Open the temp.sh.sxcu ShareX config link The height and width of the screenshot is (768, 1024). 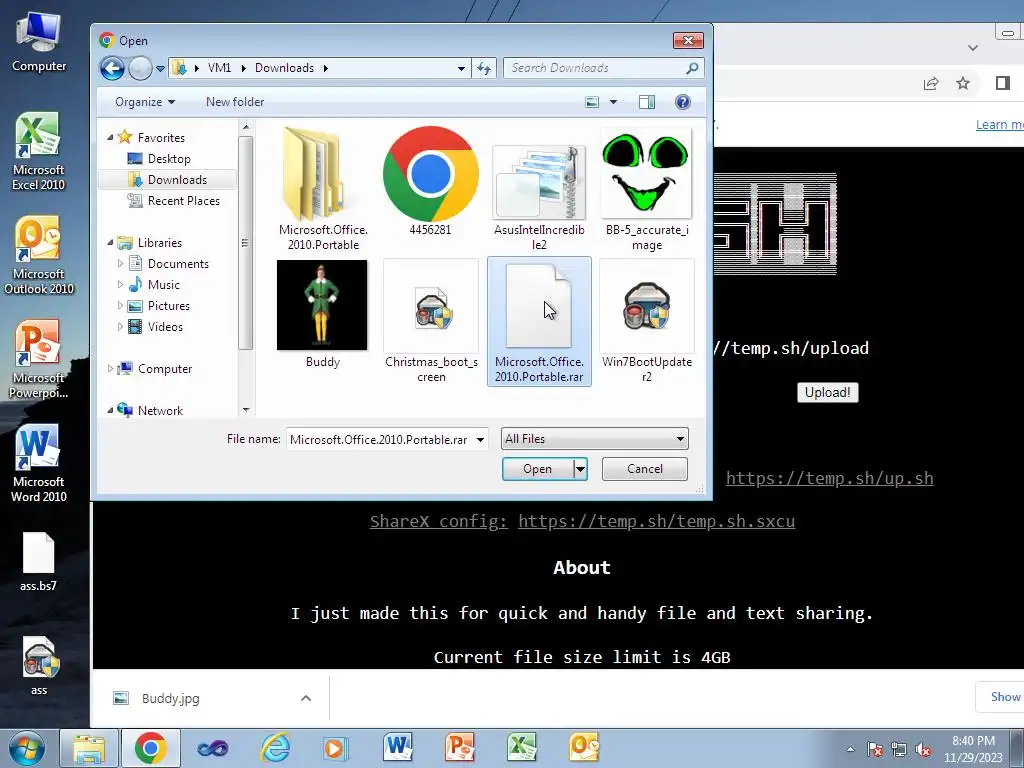(656, 521)
